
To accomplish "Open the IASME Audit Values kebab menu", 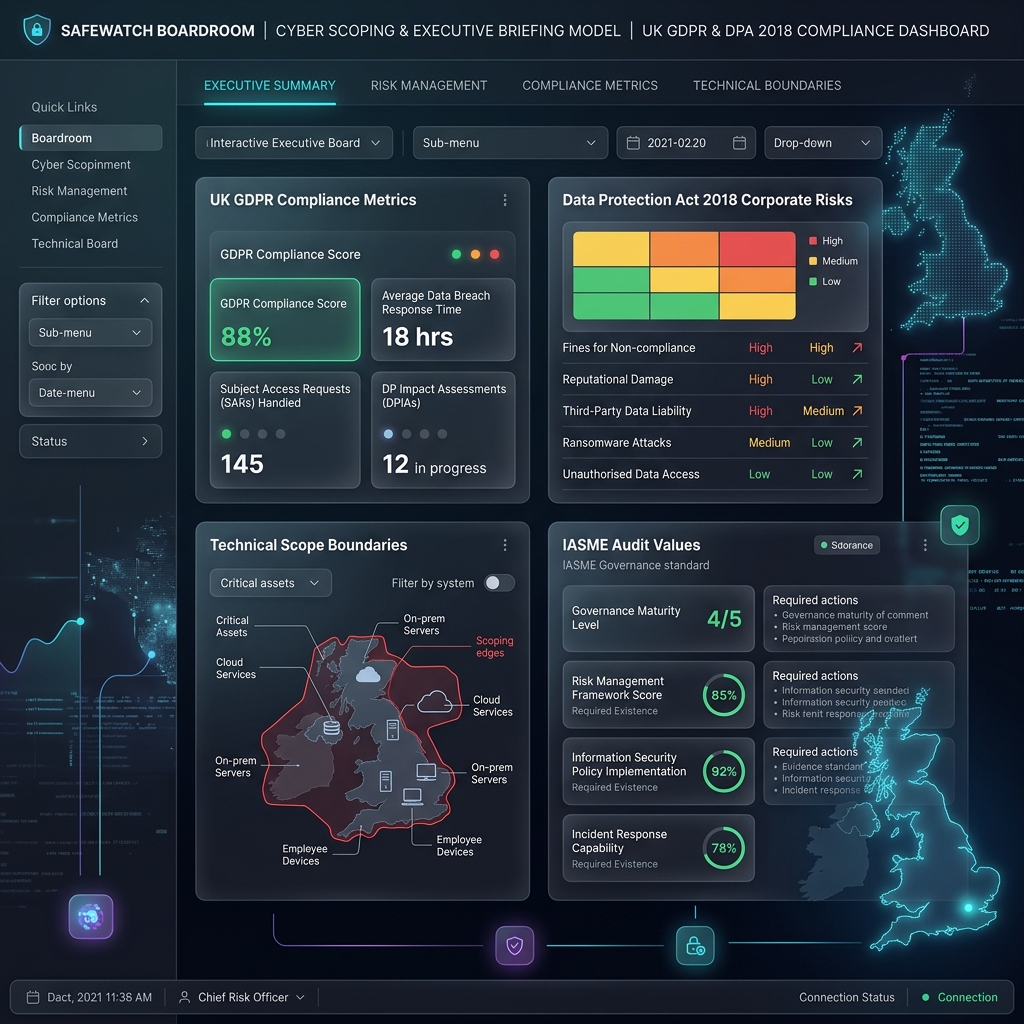I will tap(925, 545).
